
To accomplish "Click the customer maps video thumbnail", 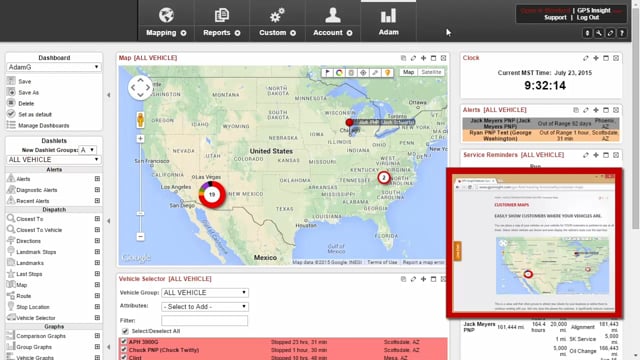I will [x=534, y=243].
